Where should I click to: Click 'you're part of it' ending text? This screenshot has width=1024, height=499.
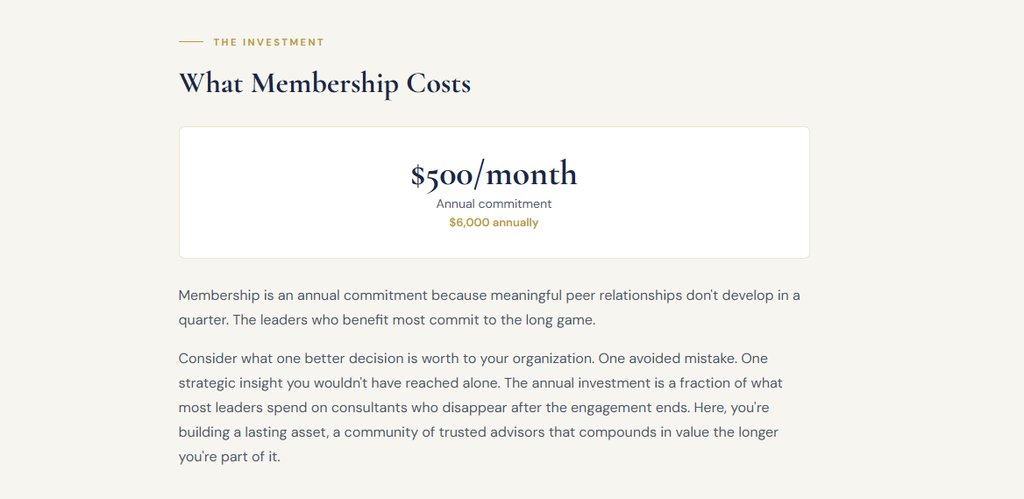click(x=230, y=457)
